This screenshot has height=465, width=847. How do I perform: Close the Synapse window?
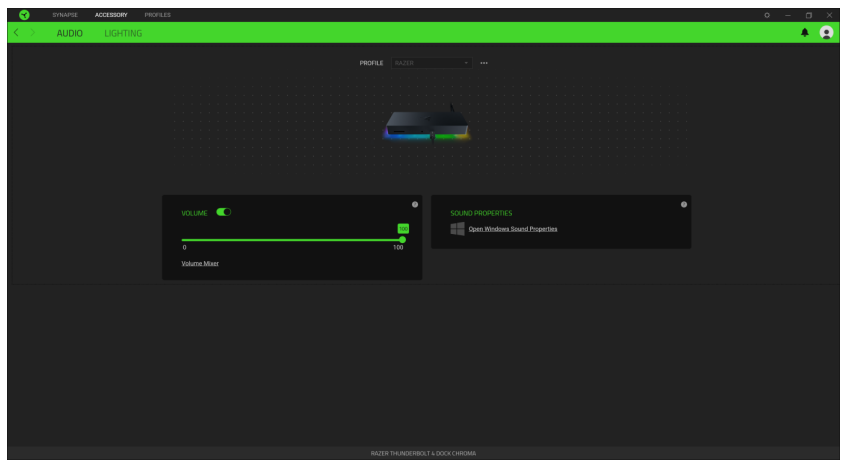[829, 15]
